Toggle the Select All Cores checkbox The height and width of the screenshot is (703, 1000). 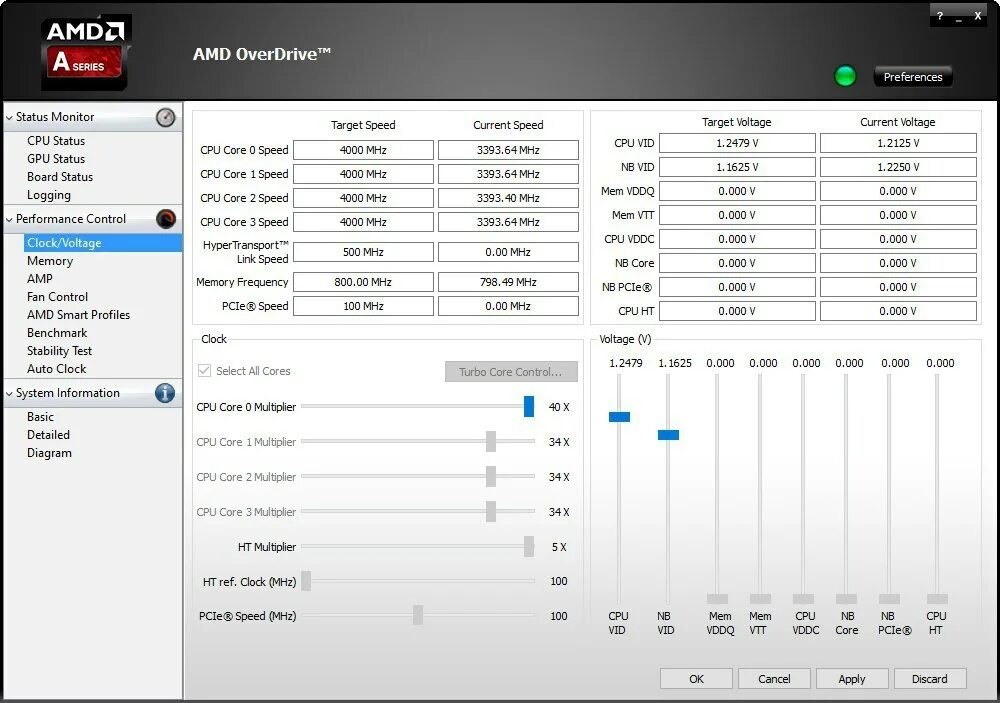205,371
